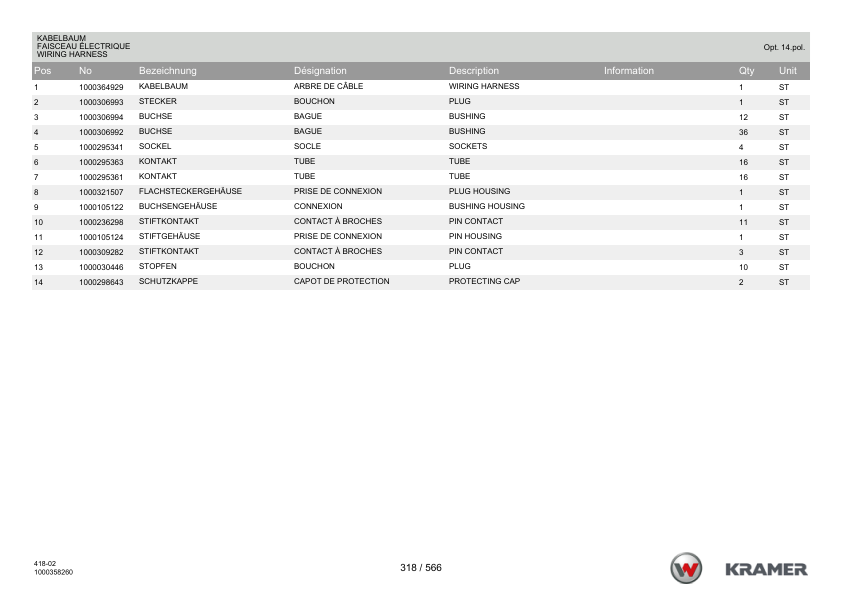
Task: Click part number 1000306993
Action: pyautogui.click(x=100, y=102)
